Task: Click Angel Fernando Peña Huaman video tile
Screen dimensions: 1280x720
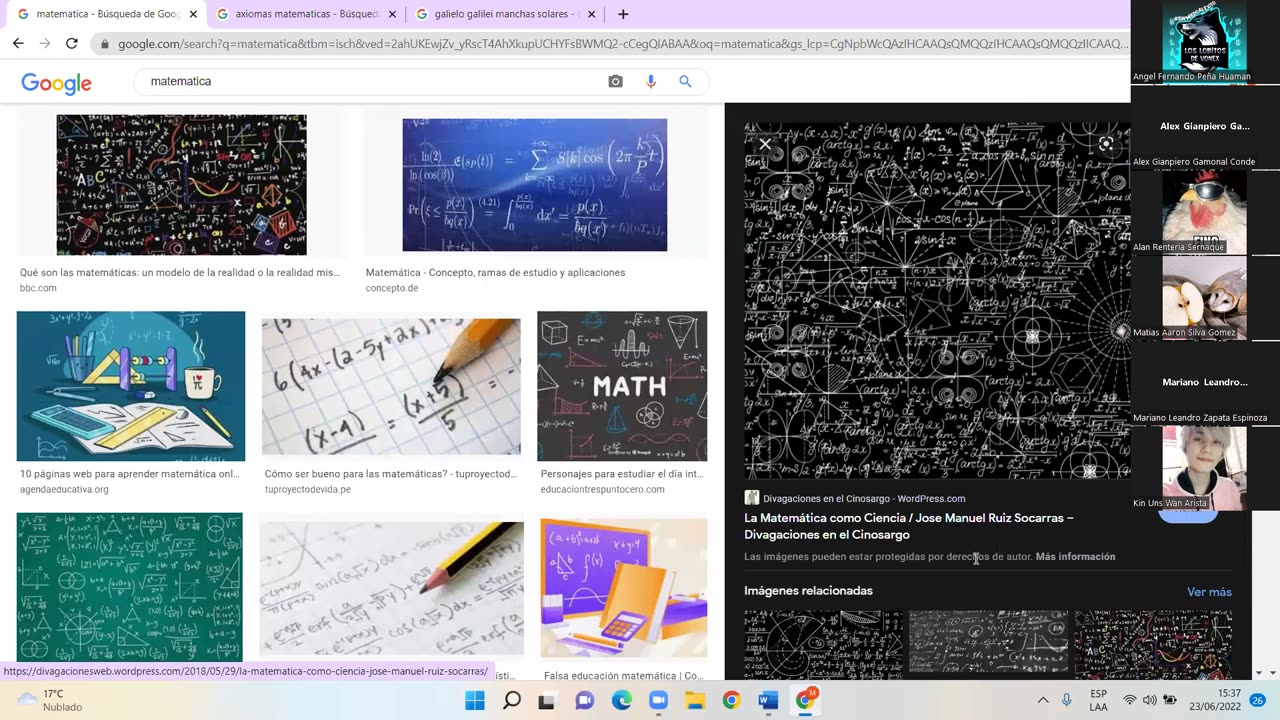Action: pos(1205,42)
